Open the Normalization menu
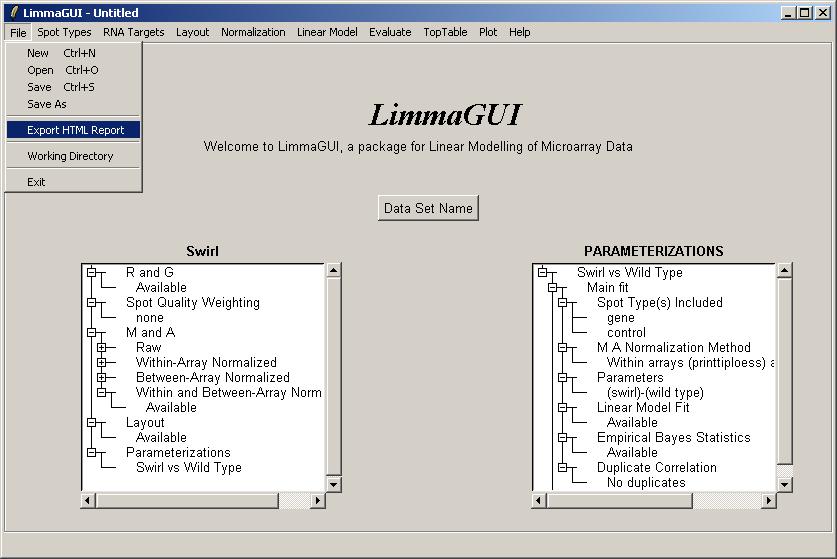 [x=253, y=32]
